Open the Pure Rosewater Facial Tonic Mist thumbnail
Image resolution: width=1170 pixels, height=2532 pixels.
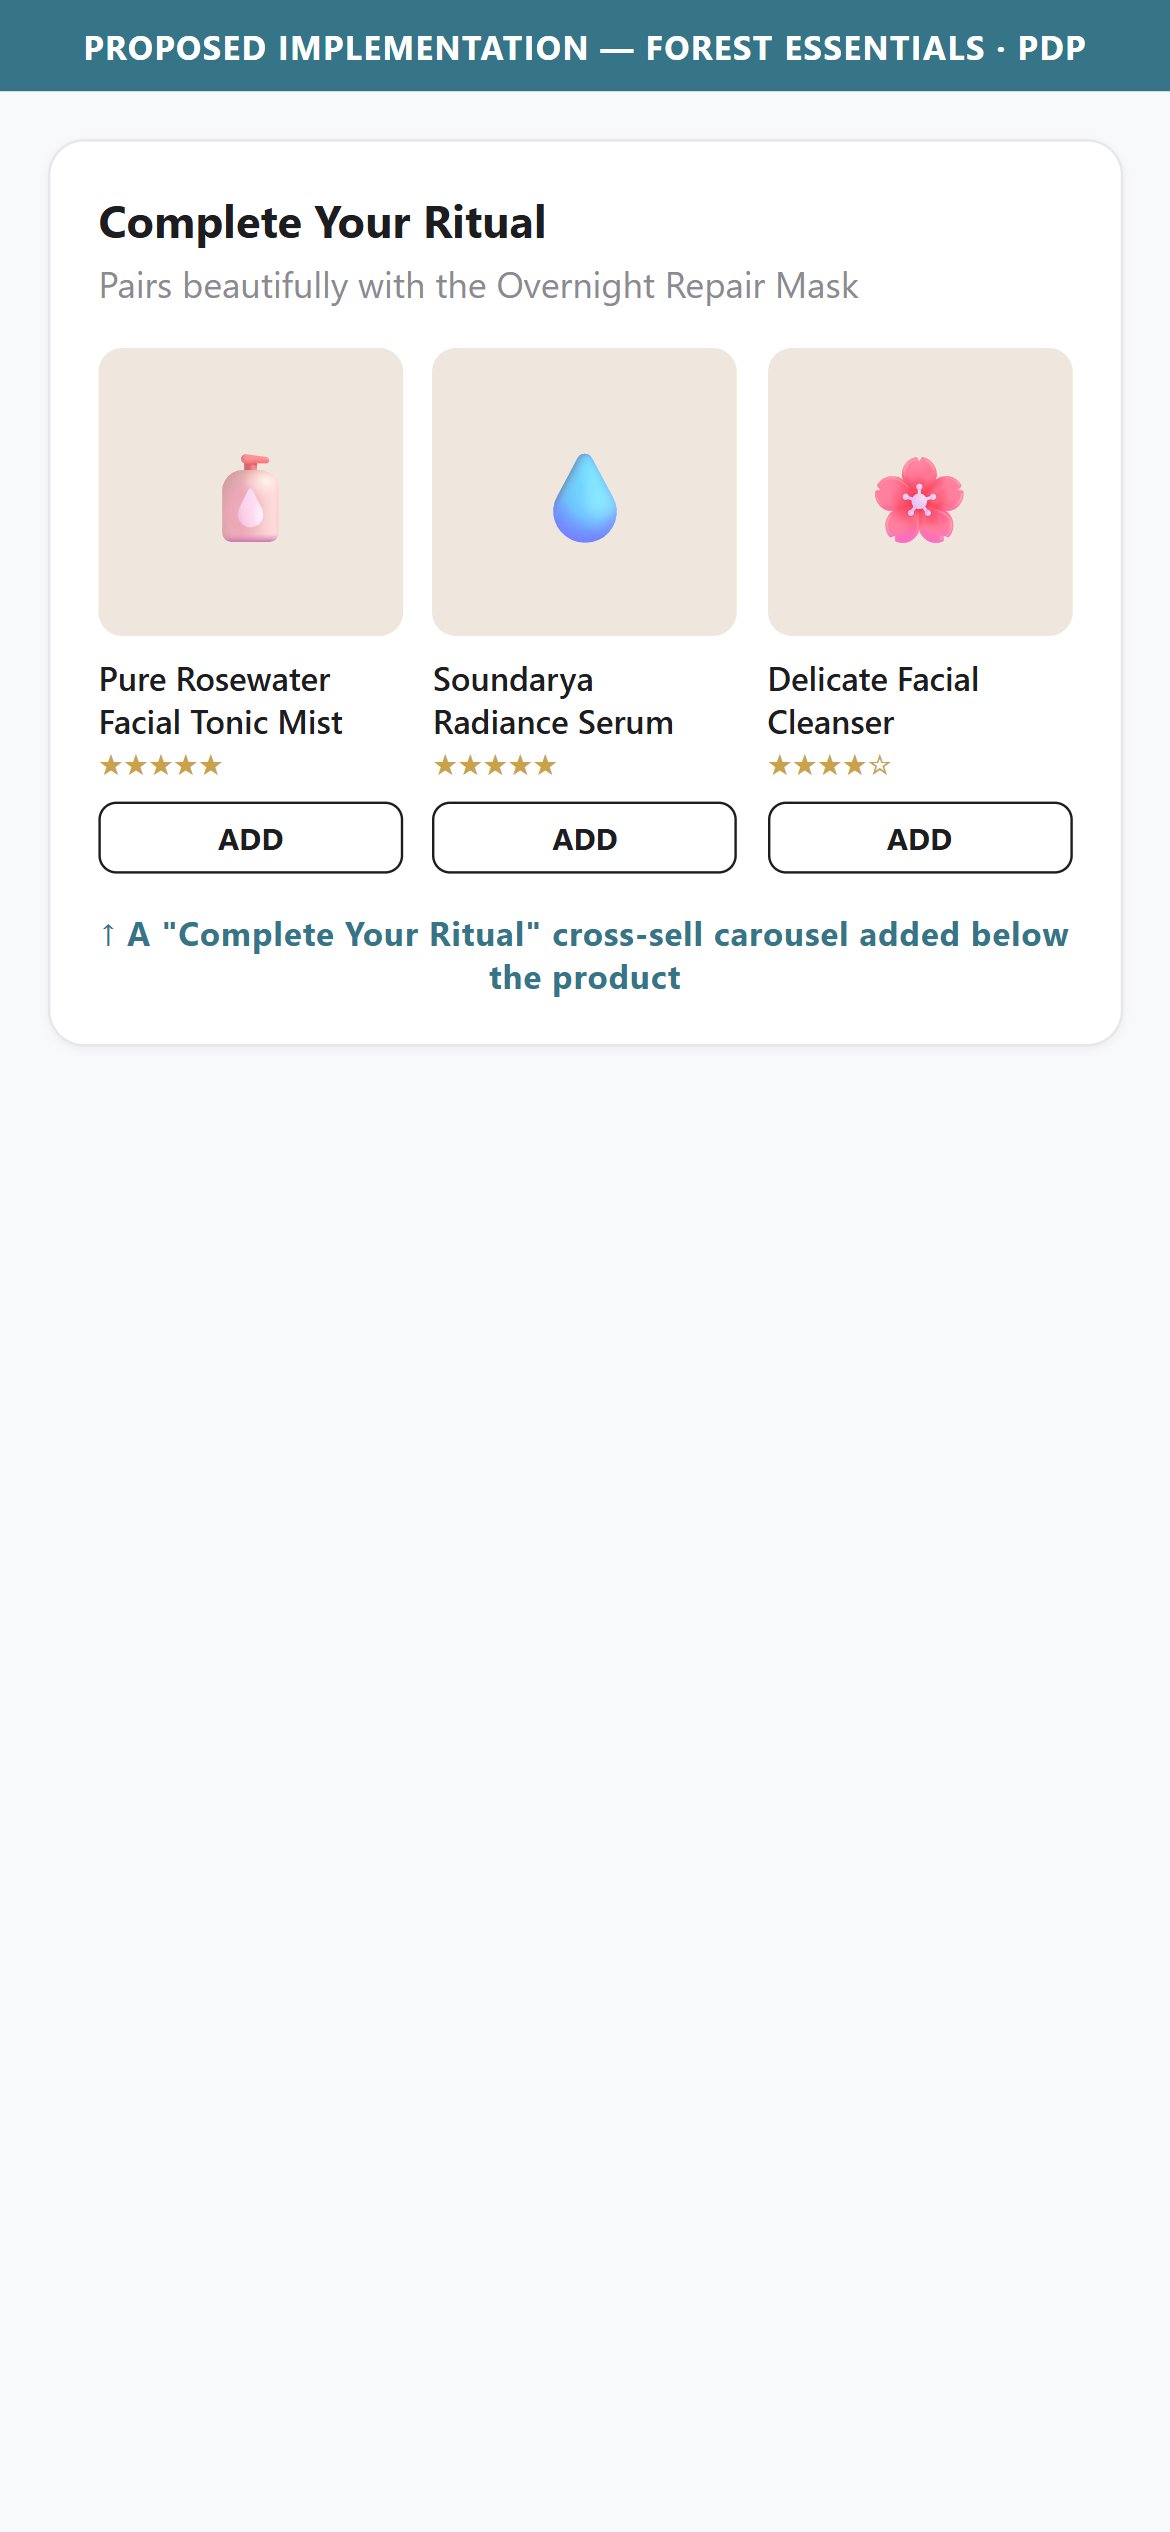point(251,492)
